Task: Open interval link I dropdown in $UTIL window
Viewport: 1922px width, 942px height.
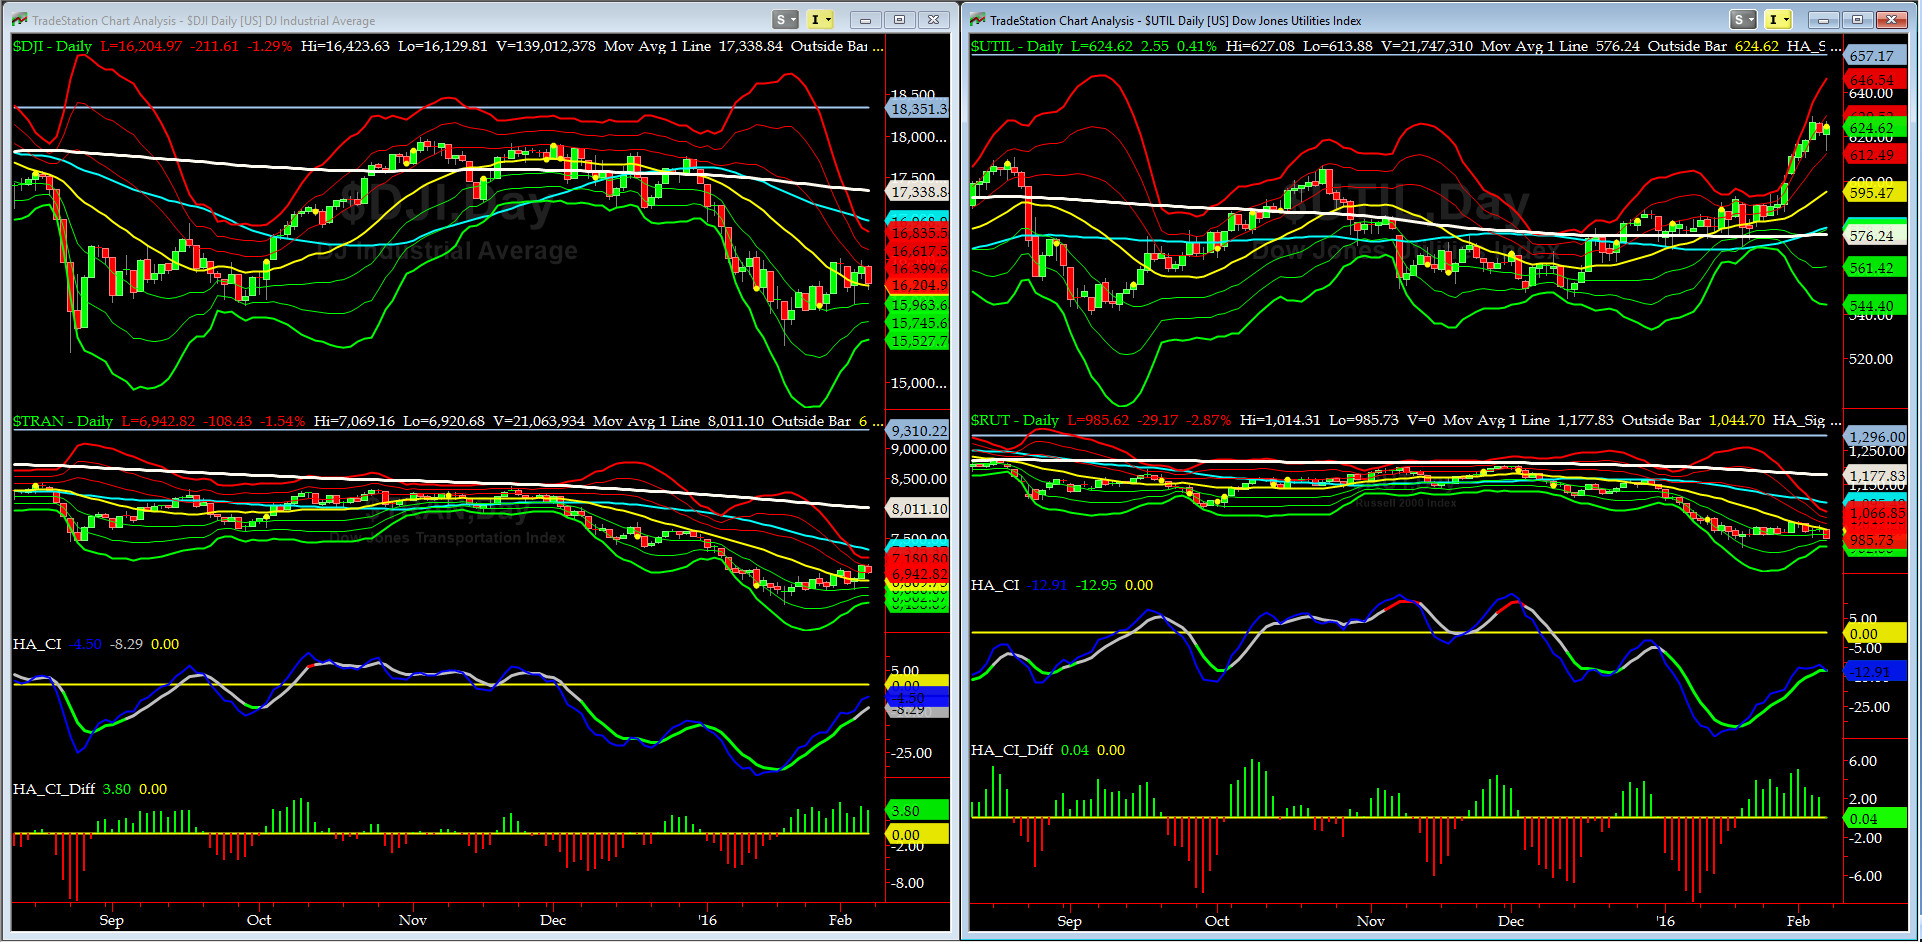Action: pos(1779,20)
